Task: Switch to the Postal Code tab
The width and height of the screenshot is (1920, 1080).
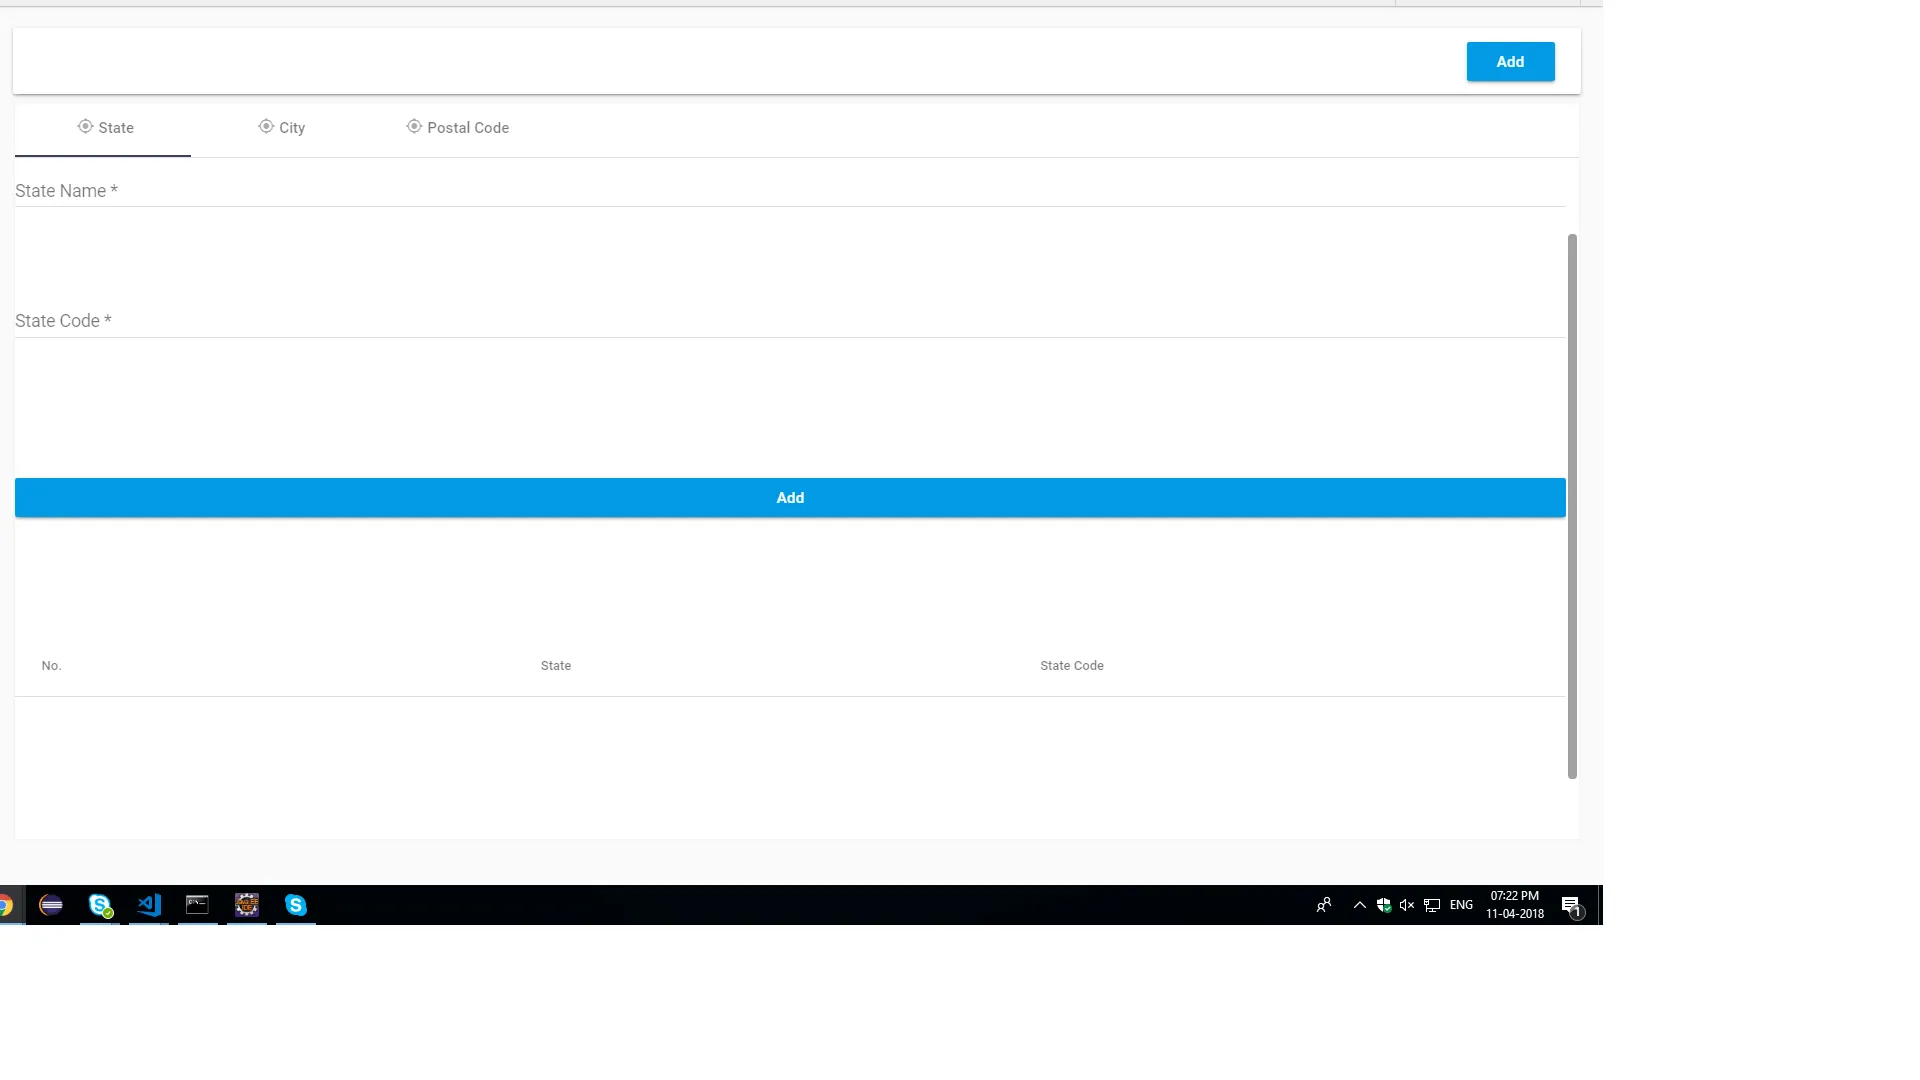Action: 458,128
